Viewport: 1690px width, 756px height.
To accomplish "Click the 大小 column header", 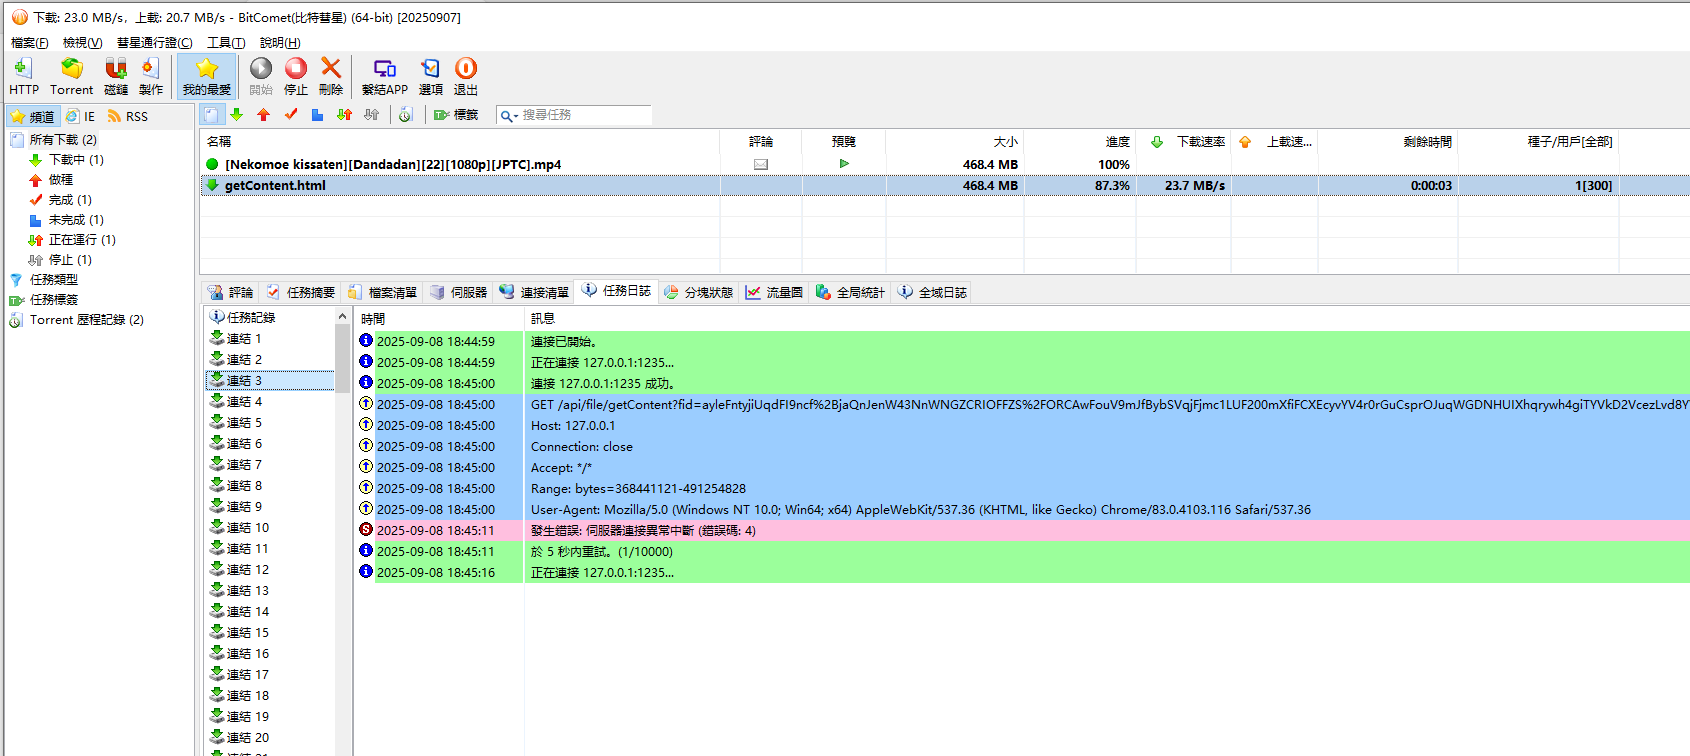I will pyautogui.click(x=1004, y=142).
